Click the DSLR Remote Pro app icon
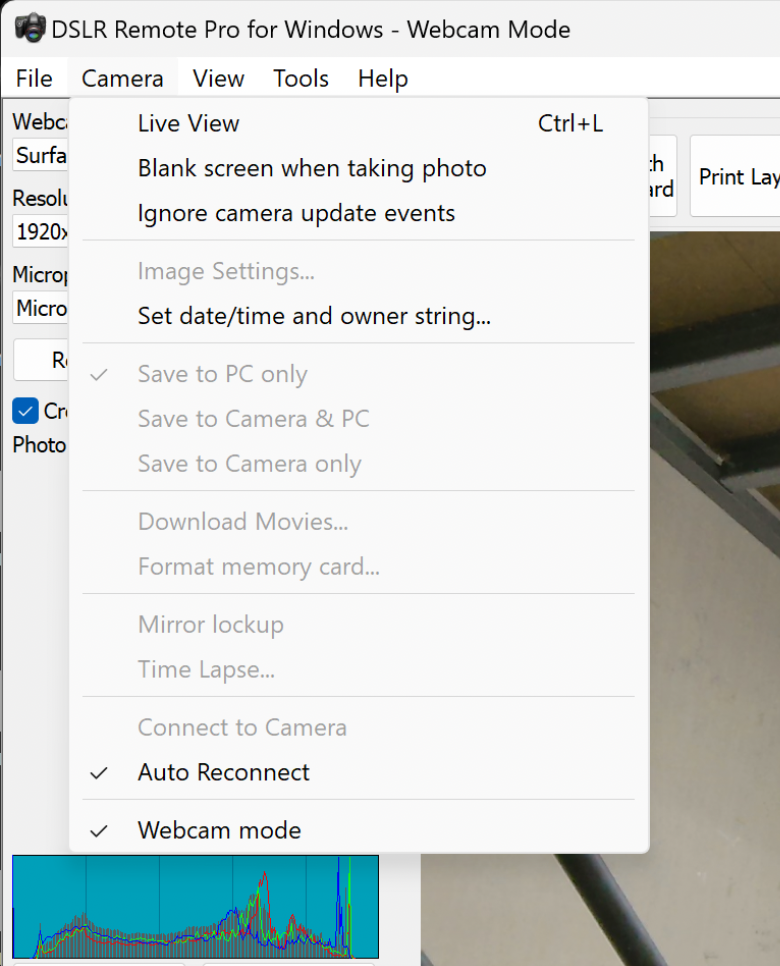Viewport: 780px width, 966px height. tap(30, 28)
